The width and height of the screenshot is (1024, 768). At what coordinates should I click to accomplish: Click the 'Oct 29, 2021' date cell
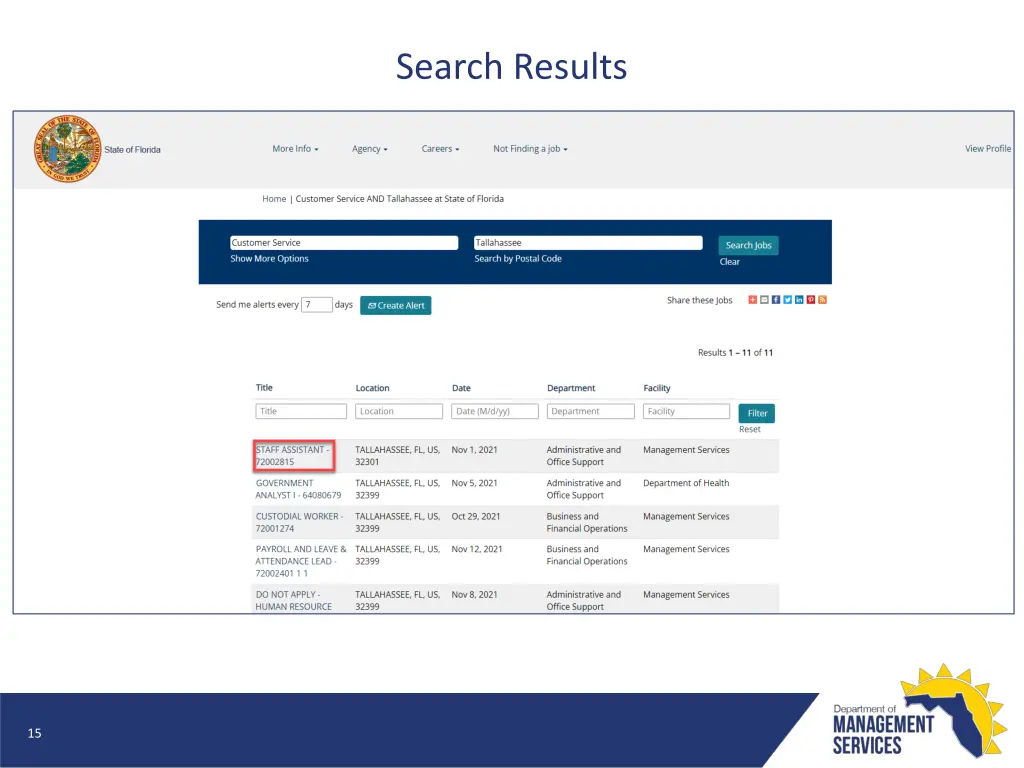(475, 517)
